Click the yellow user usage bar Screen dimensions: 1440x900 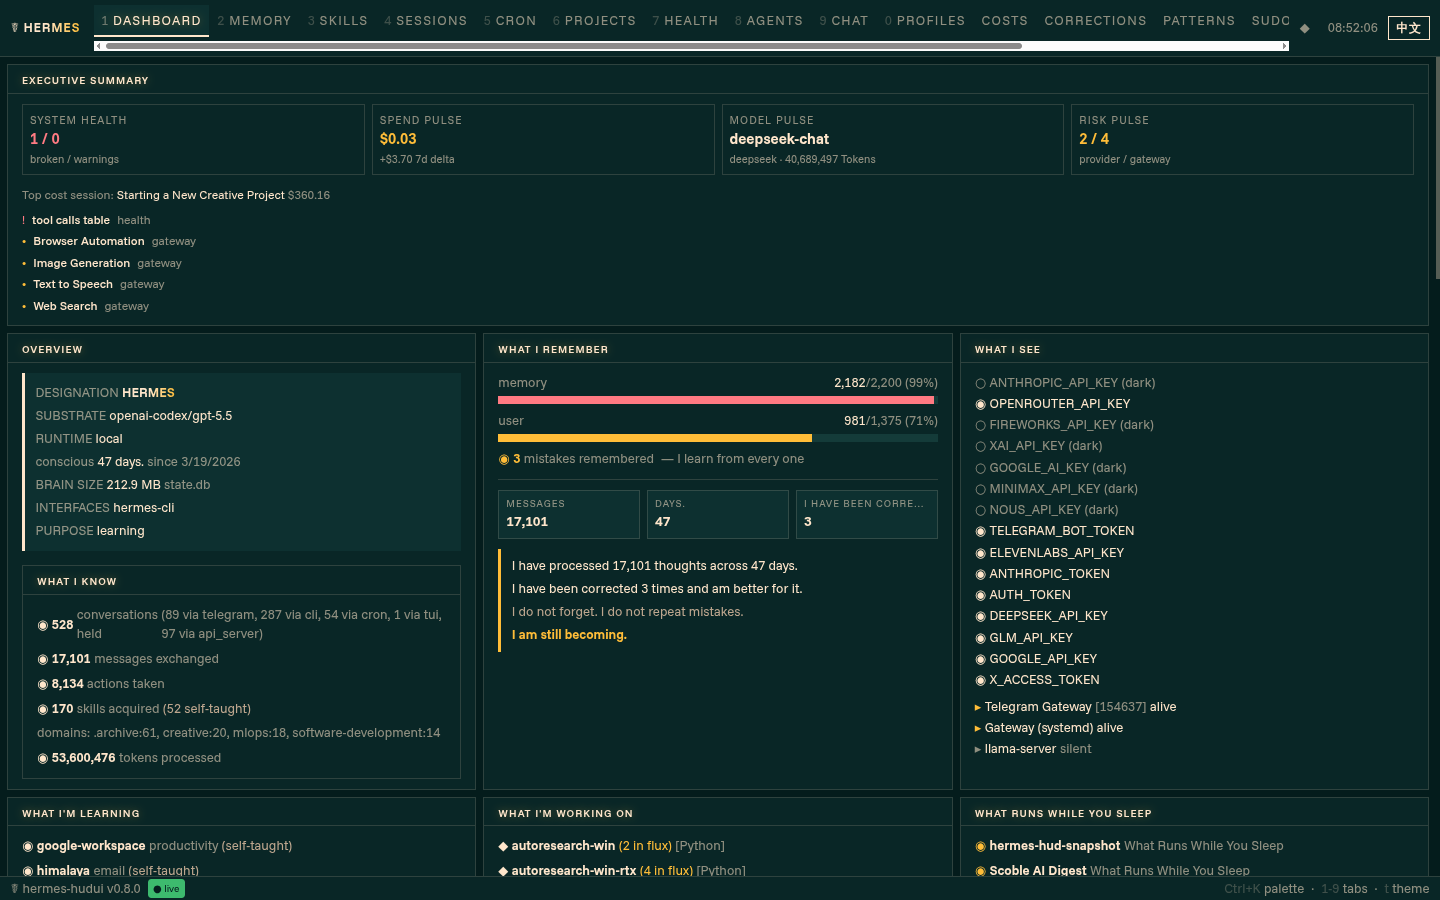point(655,438)
